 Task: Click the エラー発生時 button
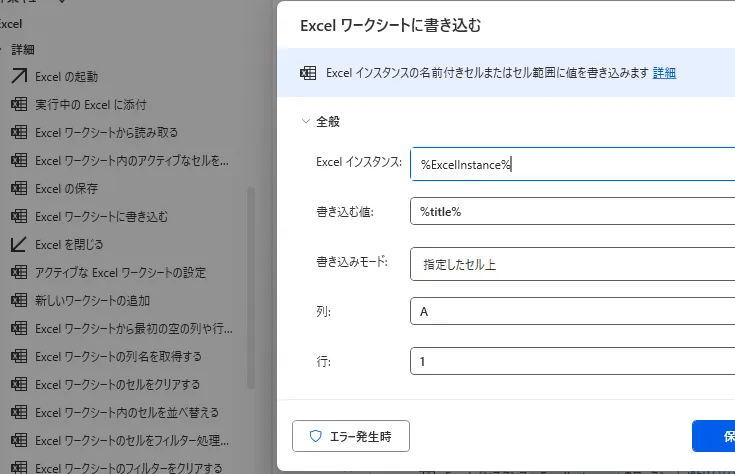(350, 436)
